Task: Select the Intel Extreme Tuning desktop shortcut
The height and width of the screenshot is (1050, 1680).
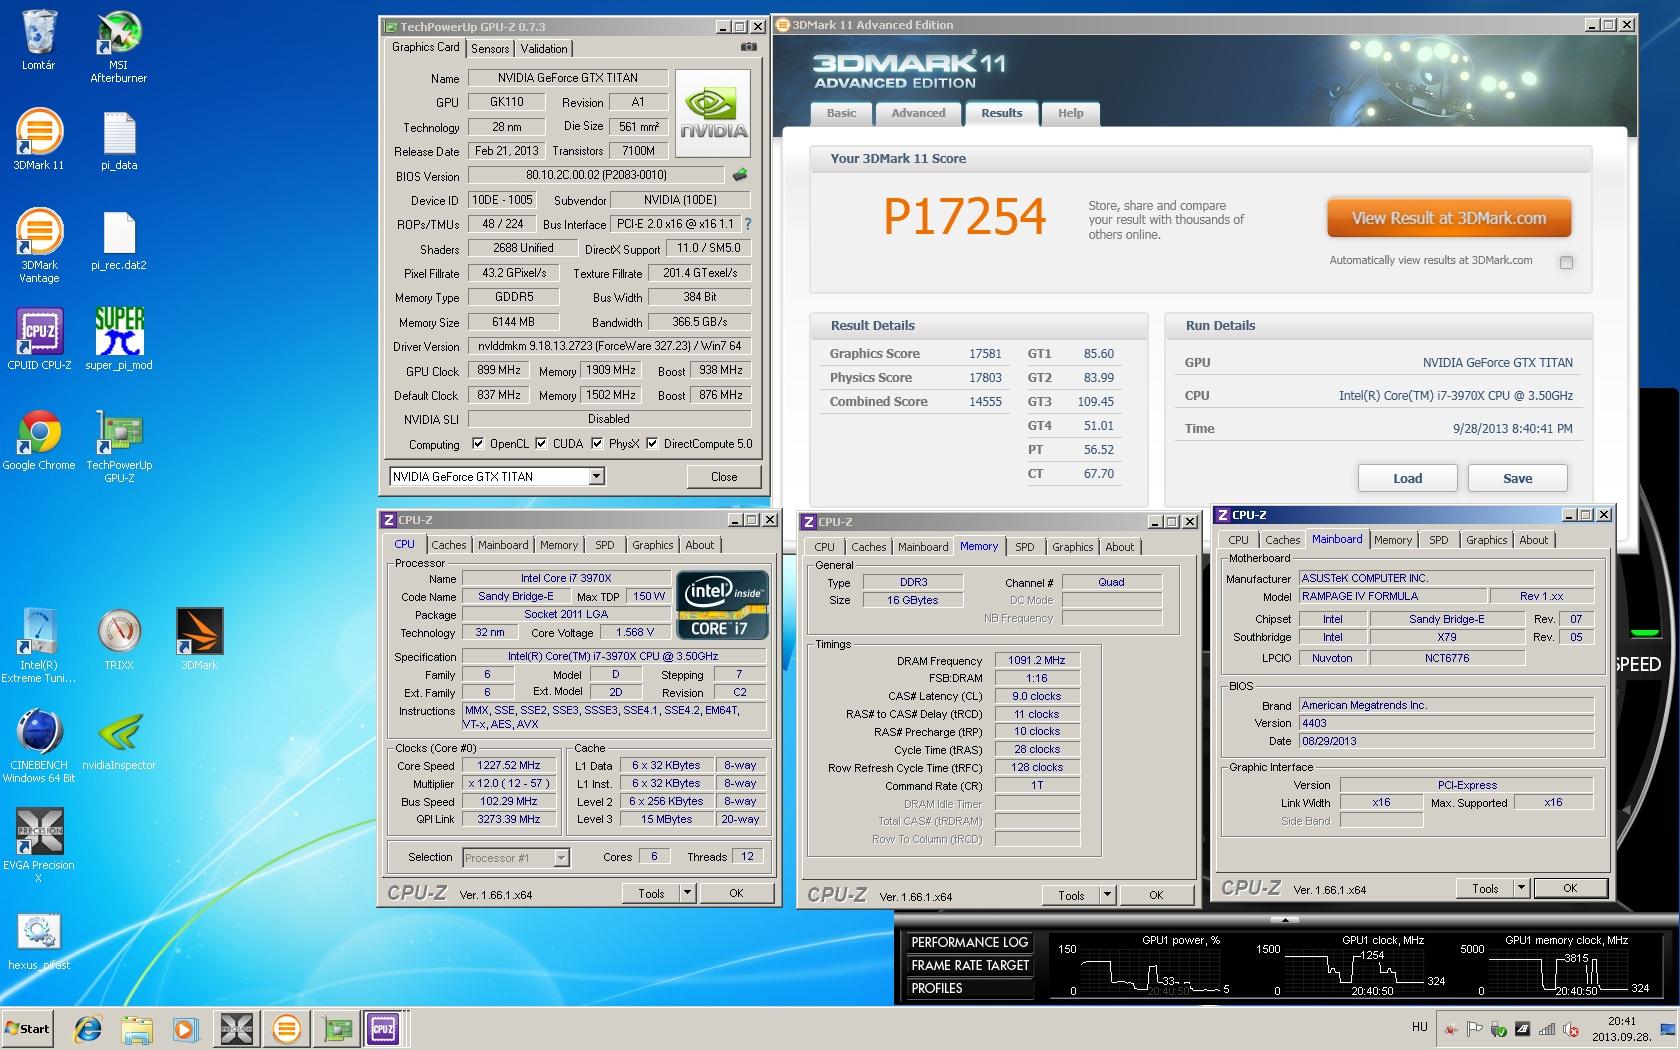Action: (38, 646)
